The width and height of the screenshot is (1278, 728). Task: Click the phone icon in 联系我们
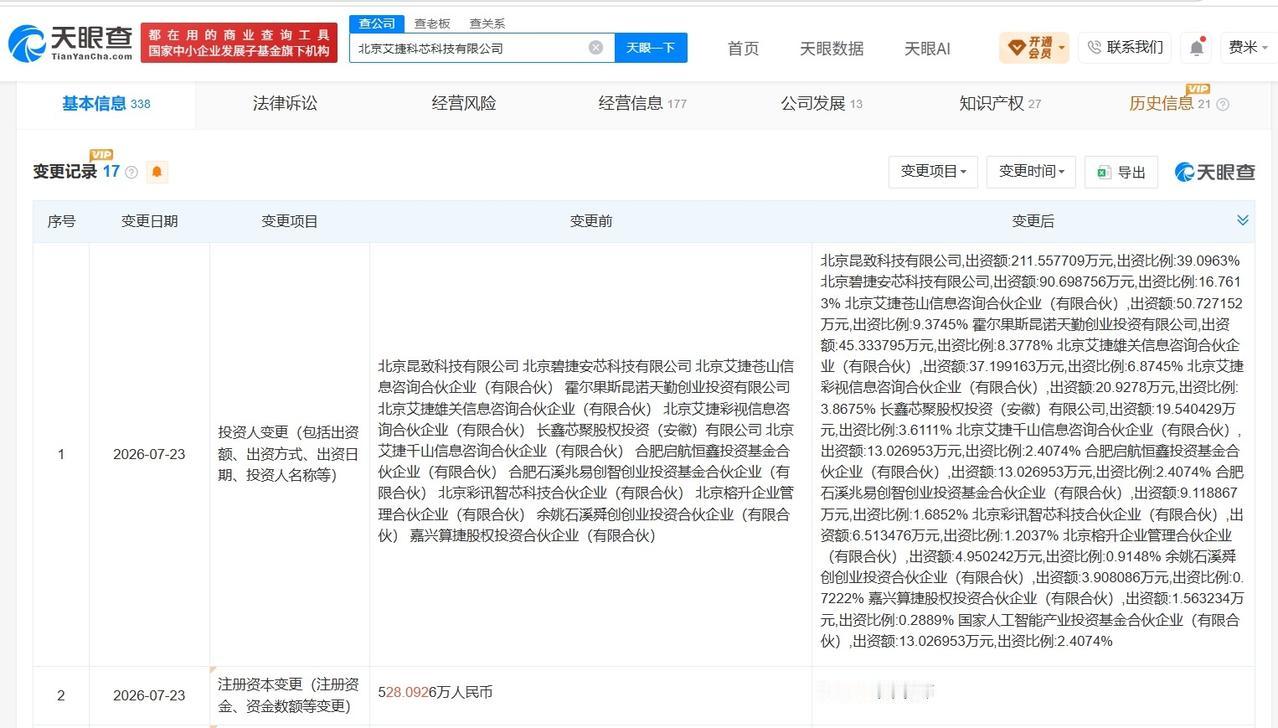click(x=1094, y=47)
